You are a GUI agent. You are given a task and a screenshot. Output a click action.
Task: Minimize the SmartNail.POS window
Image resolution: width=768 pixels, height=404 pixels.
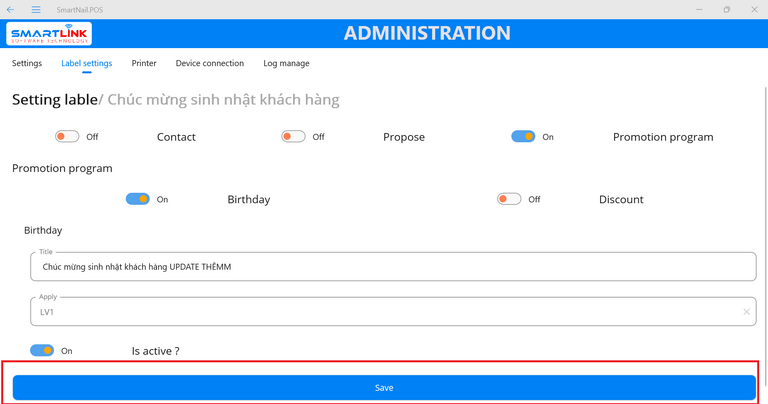[699, 9]
